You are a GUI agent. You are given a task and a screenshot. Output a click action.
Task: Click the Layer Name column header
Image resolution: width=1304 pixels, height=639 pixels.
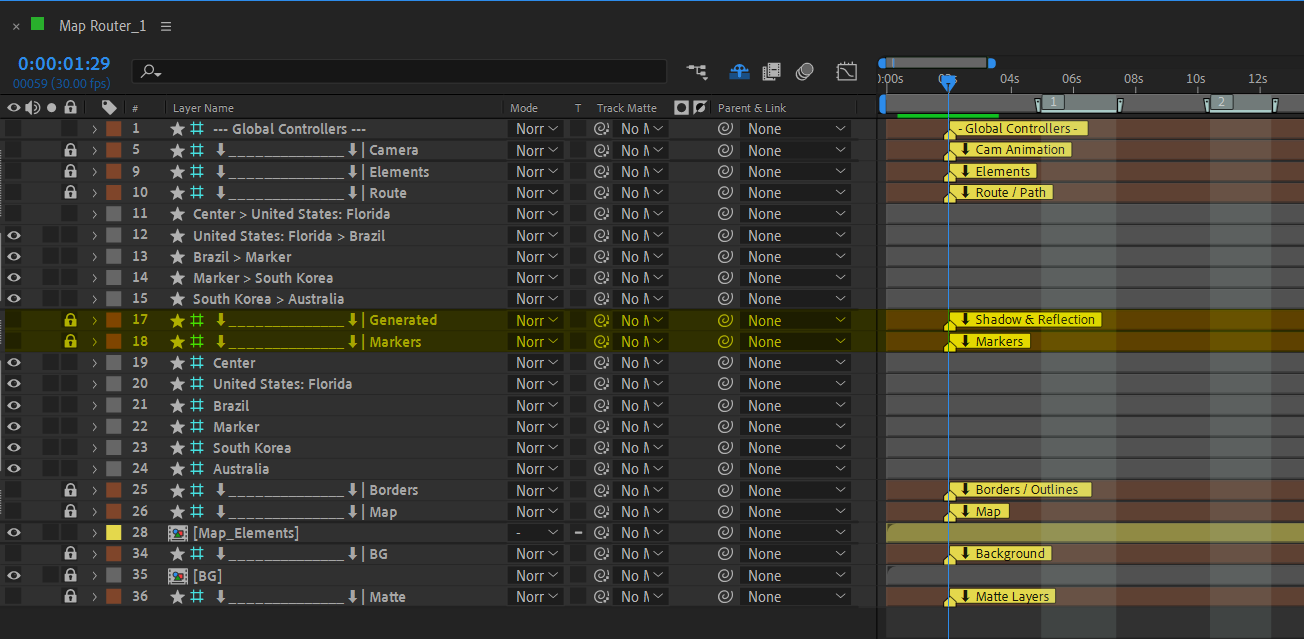click(x=203, y=108)
